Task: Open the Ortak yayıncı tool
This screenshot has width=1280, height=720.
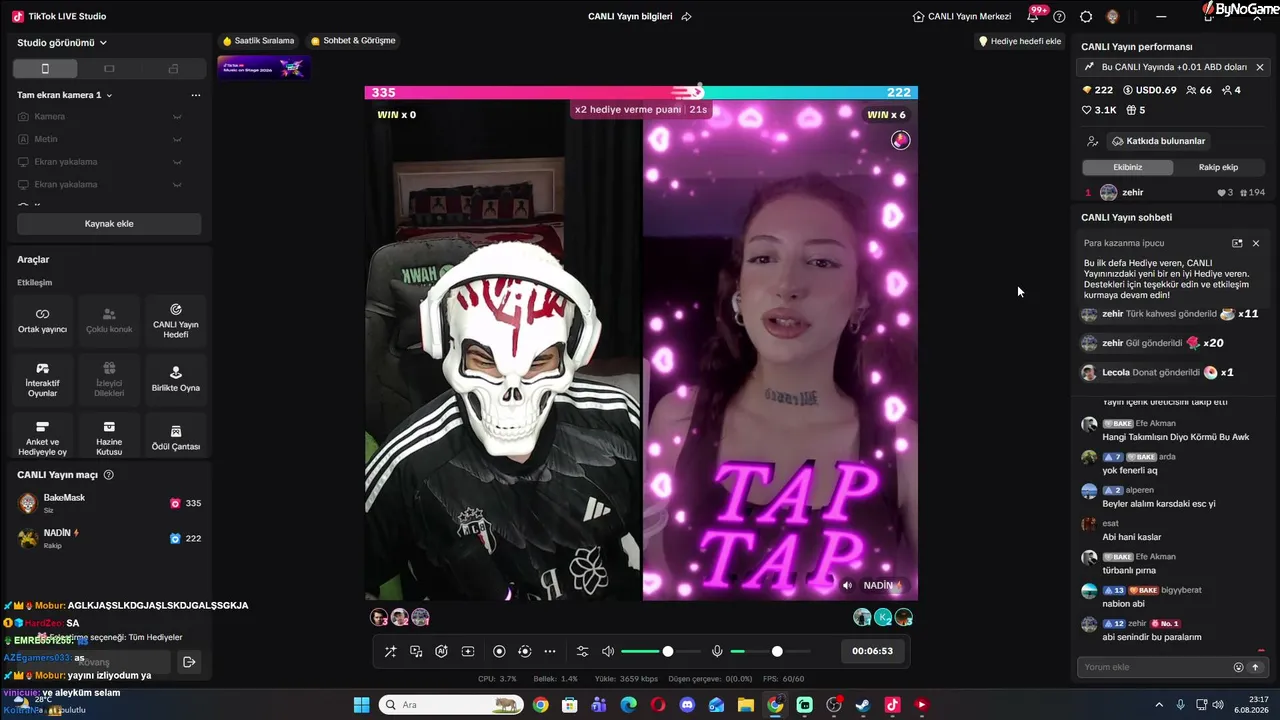Action: tap(43, 321)
